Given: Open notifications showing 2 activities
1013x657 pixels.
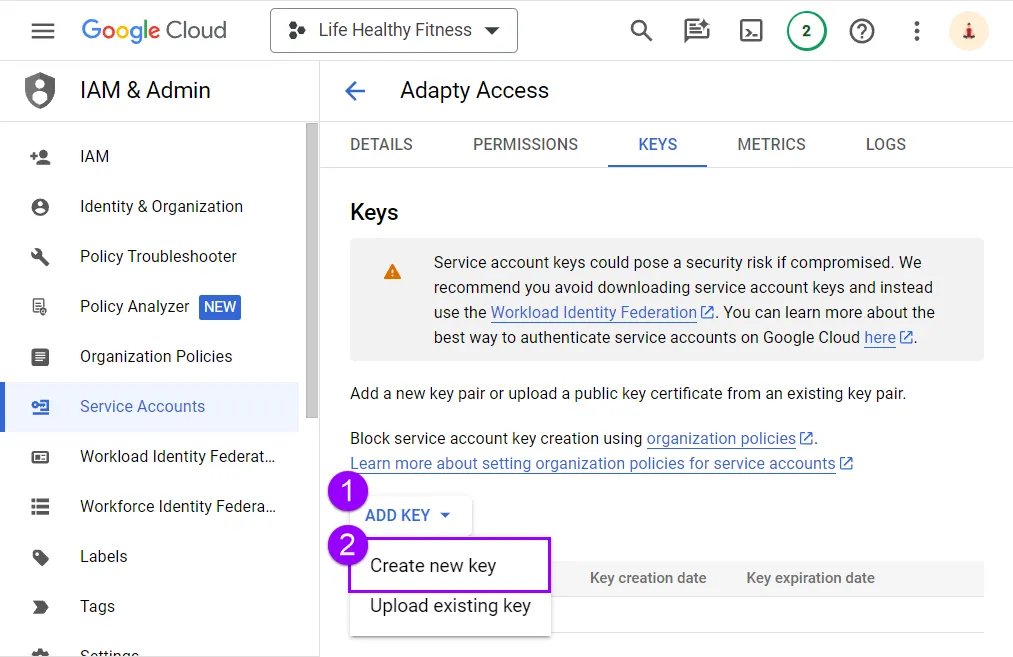Looking at the screenshot, I should 806,31.
